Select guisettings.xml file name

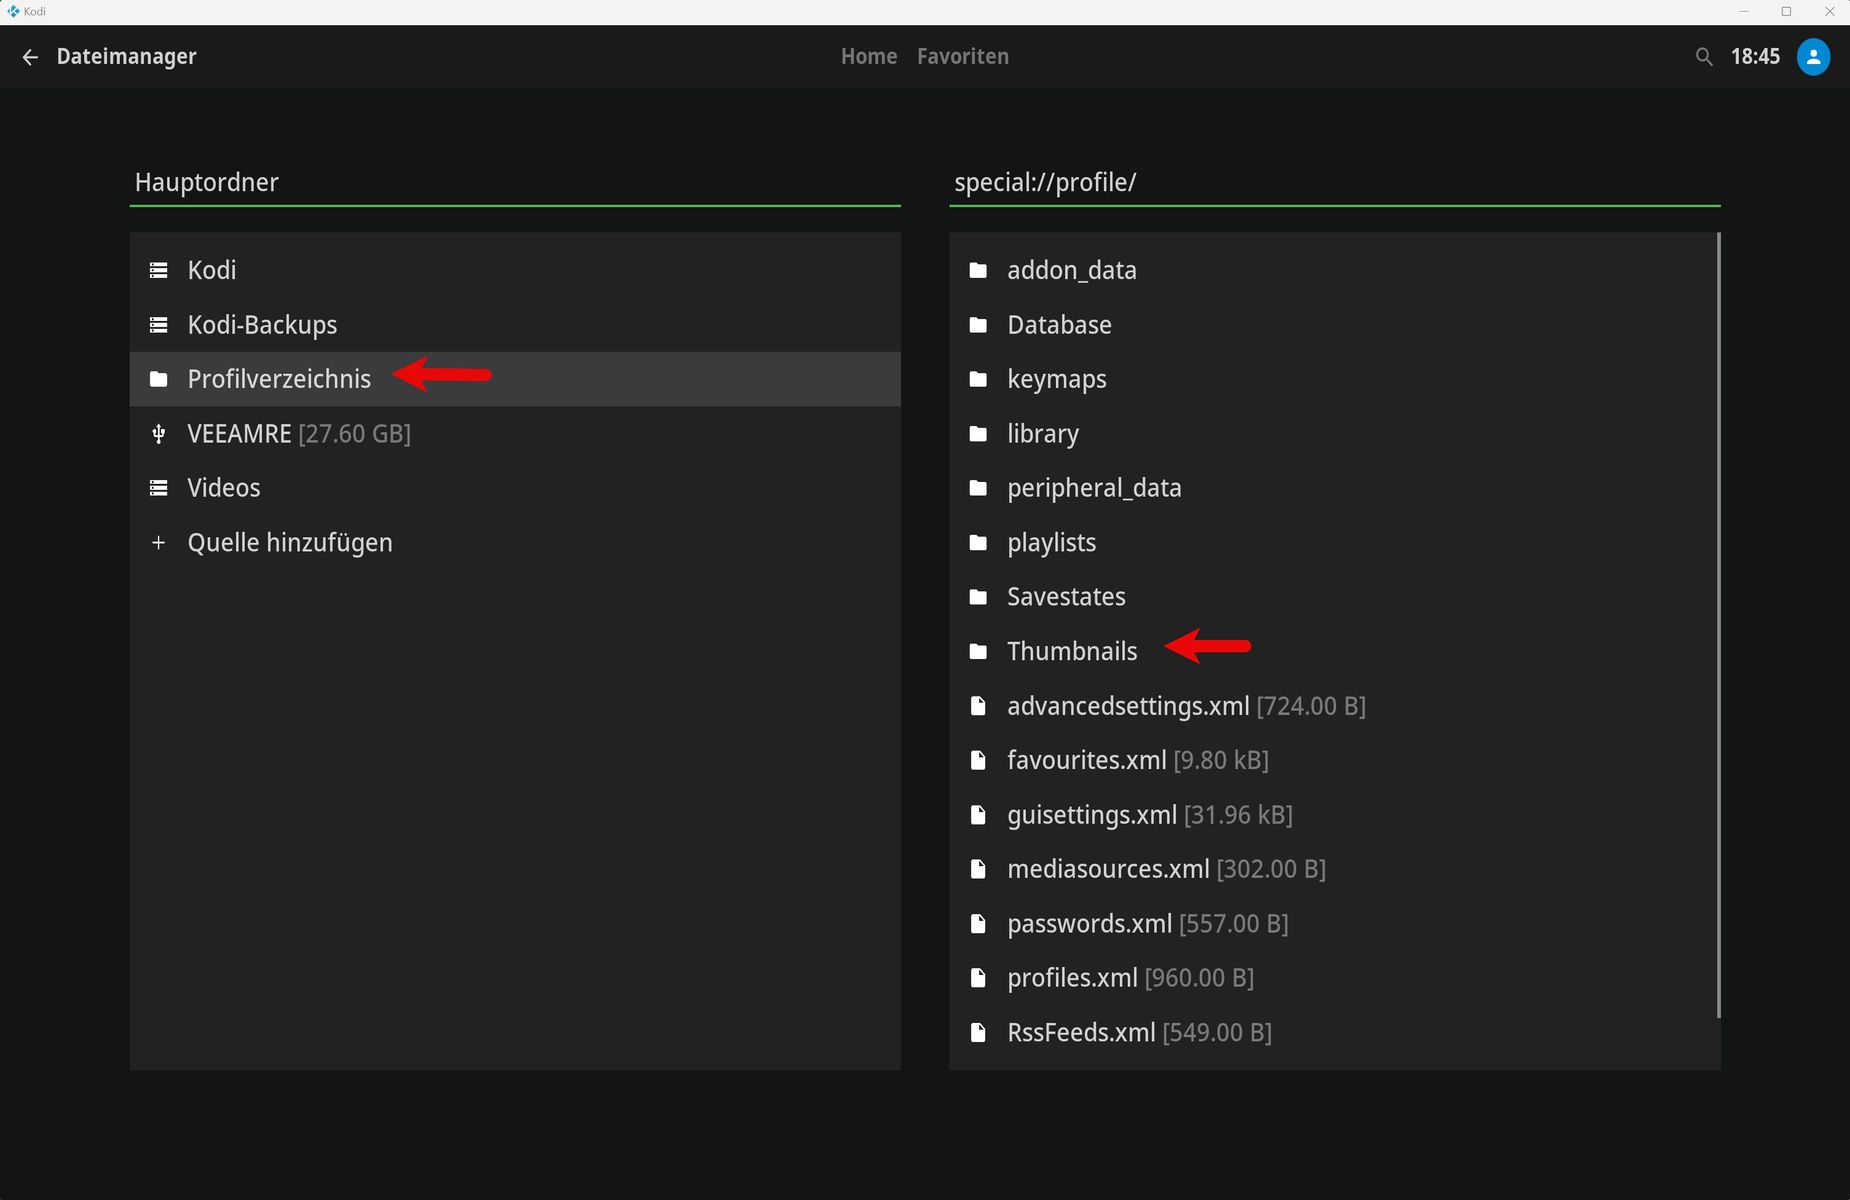point(1091,815)
